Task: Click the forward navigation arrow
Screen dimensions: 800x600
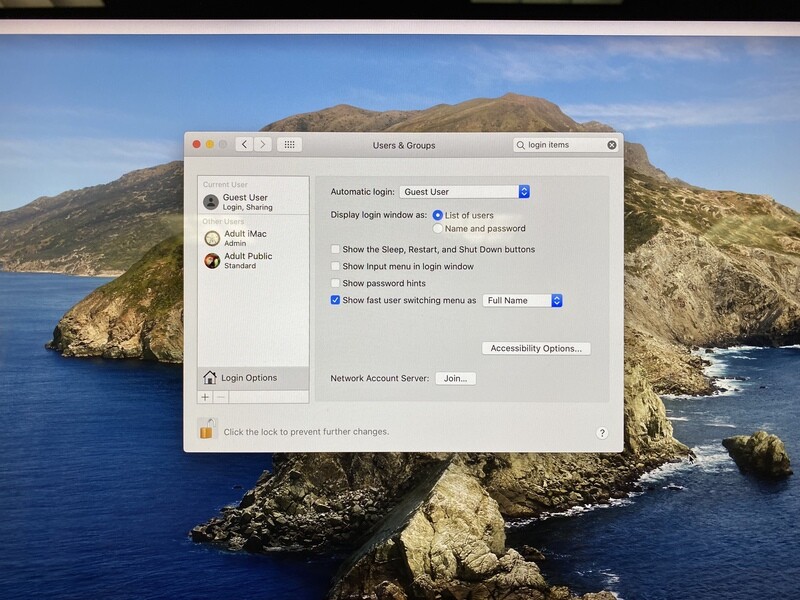Action: (262, 143)
